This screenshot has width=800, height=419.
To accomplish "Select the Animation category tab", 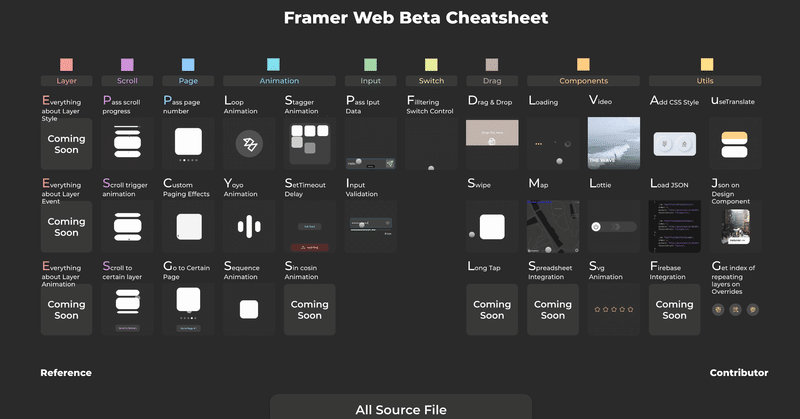I will coord(279,81).
